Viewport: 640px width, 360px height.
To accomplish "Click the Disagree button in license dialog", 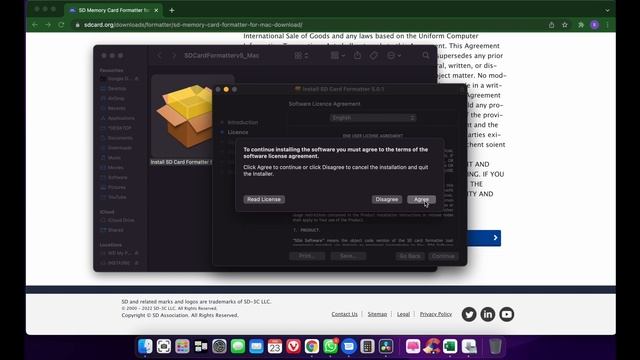I will 387,199.
